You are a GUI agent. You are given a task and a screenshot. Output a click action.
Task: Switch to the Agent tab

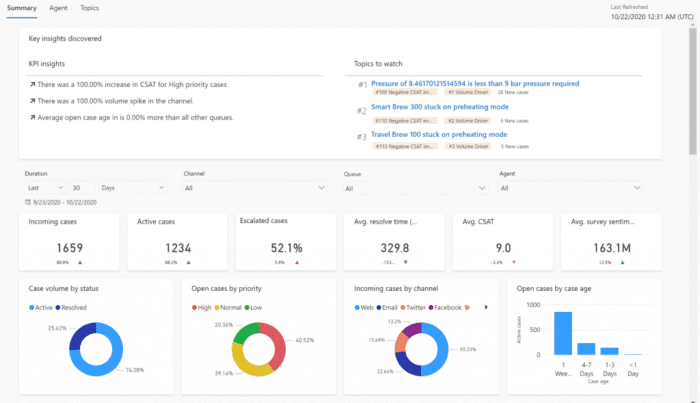(58, 8)
